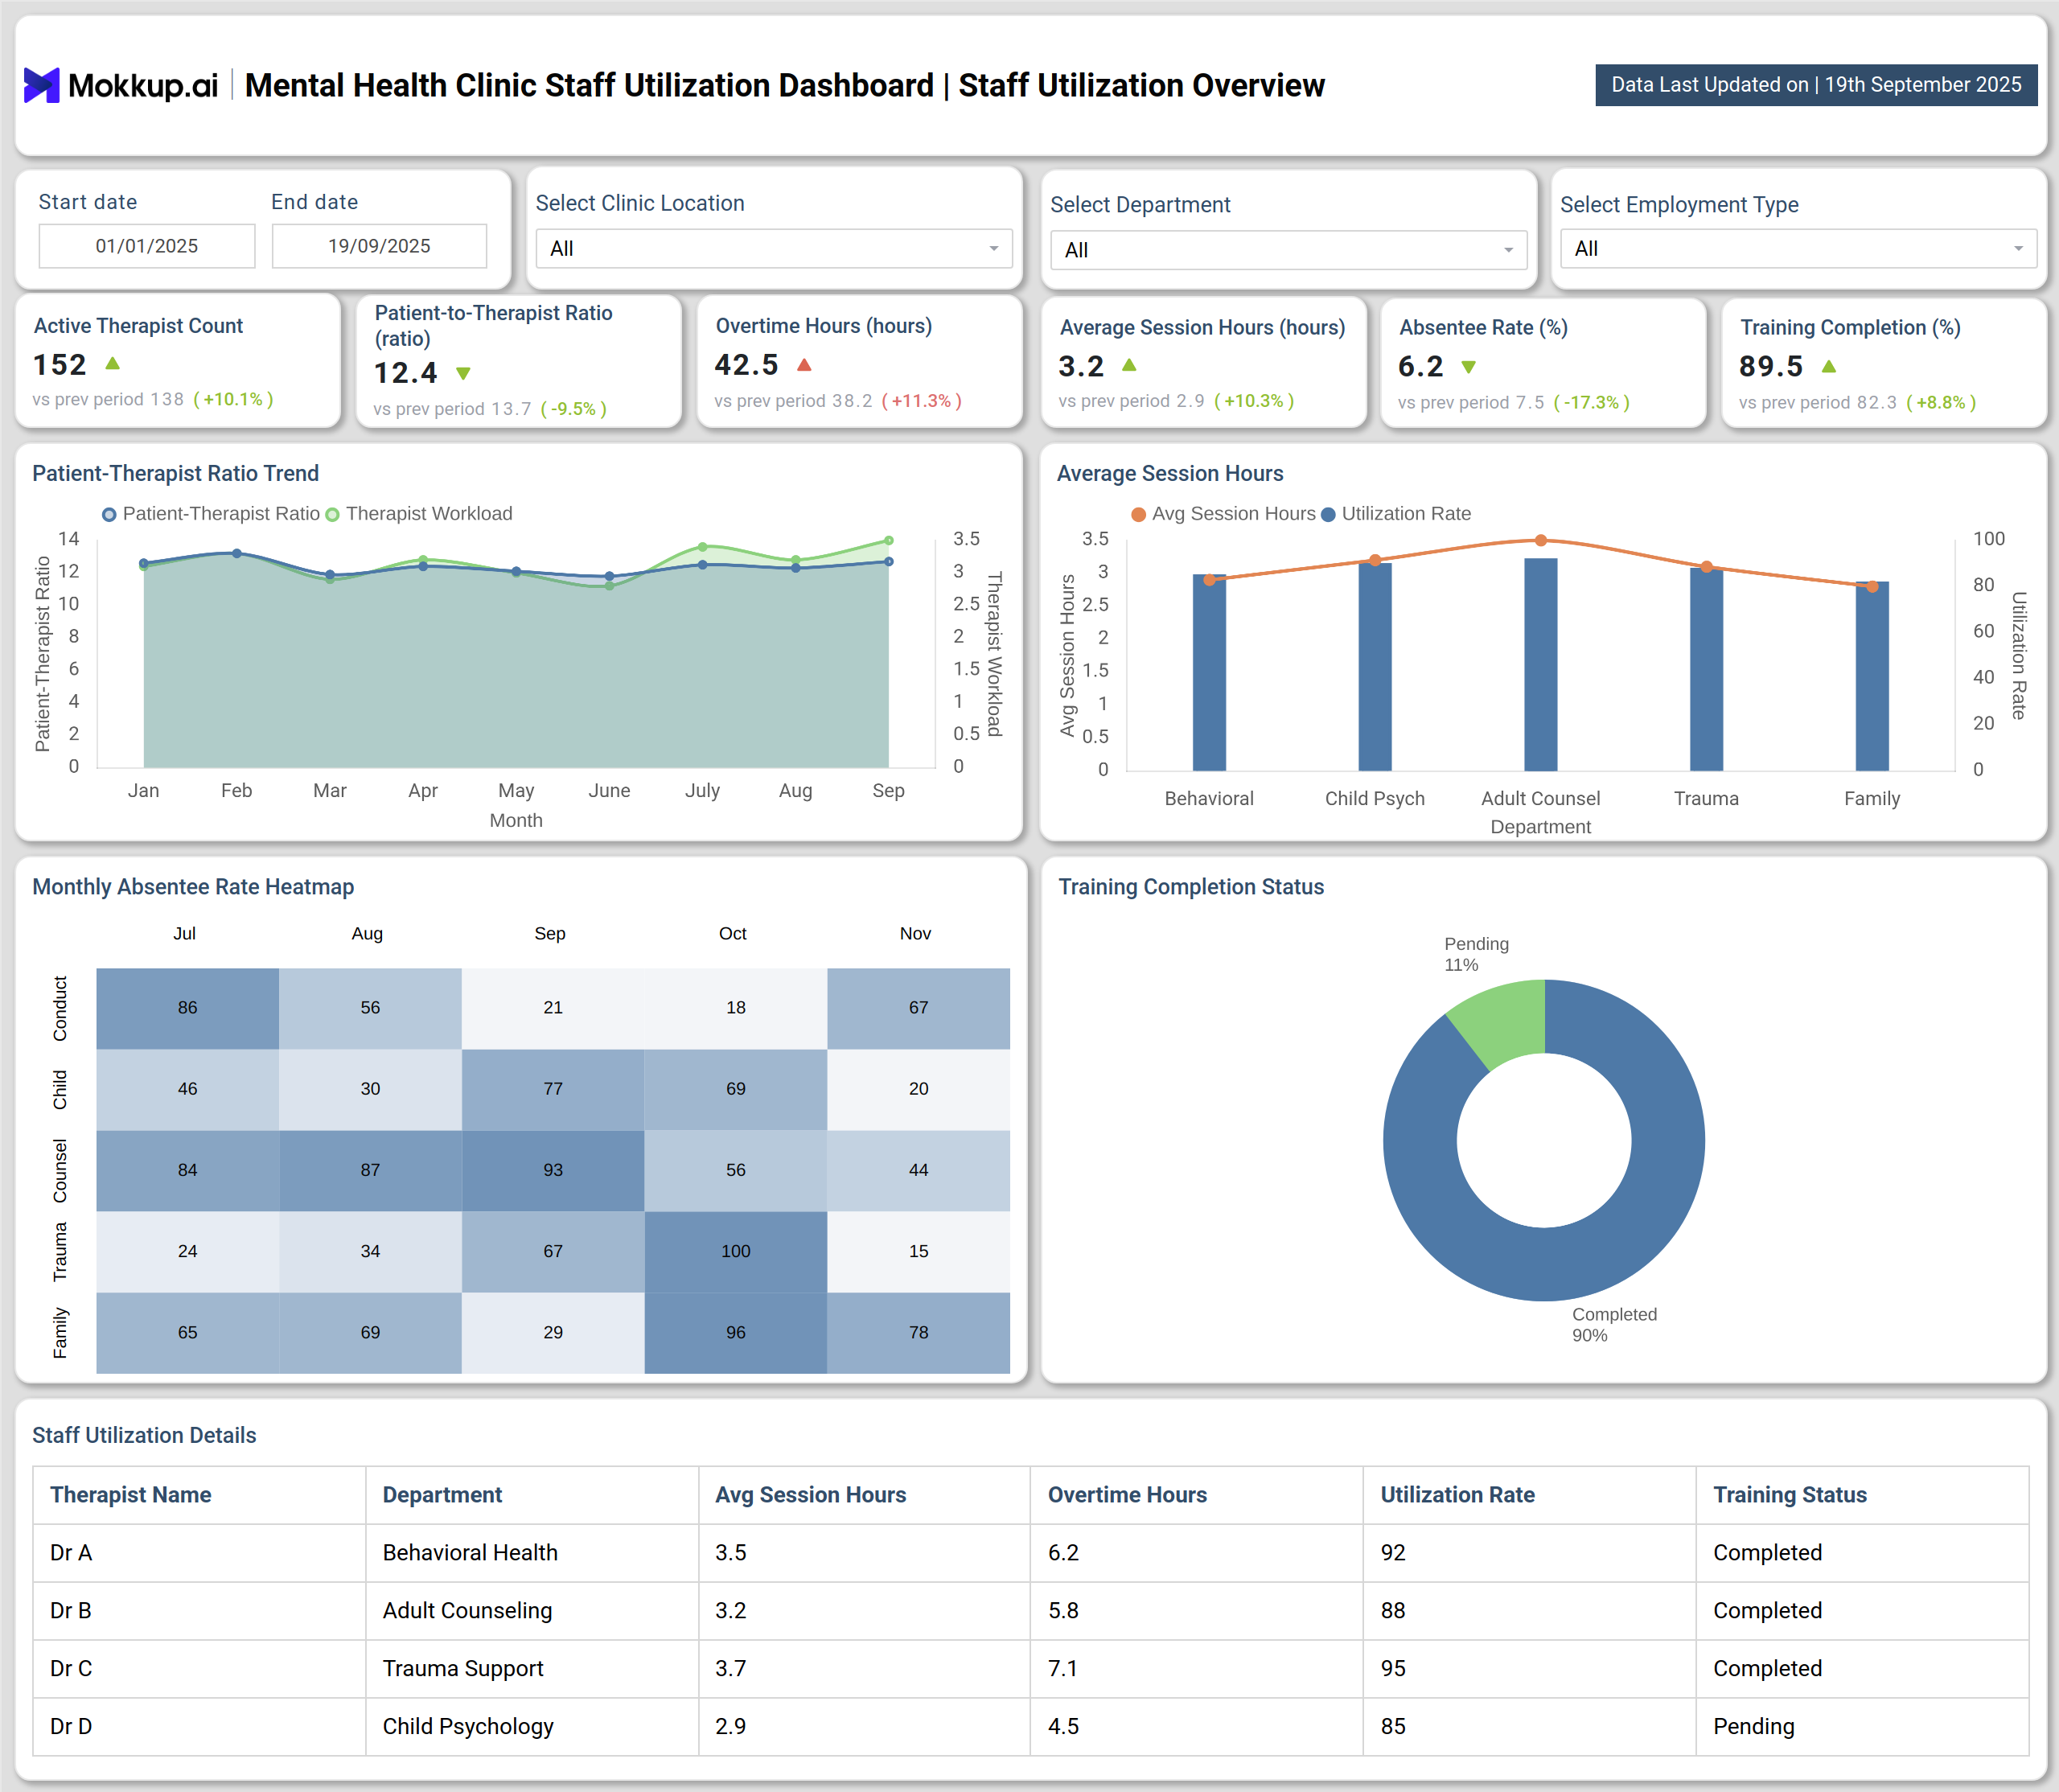Screen dimensions: 2059x1792
Task: Click the red up arrow beside Overtime Hours 42.5
Action: (804, 365)
